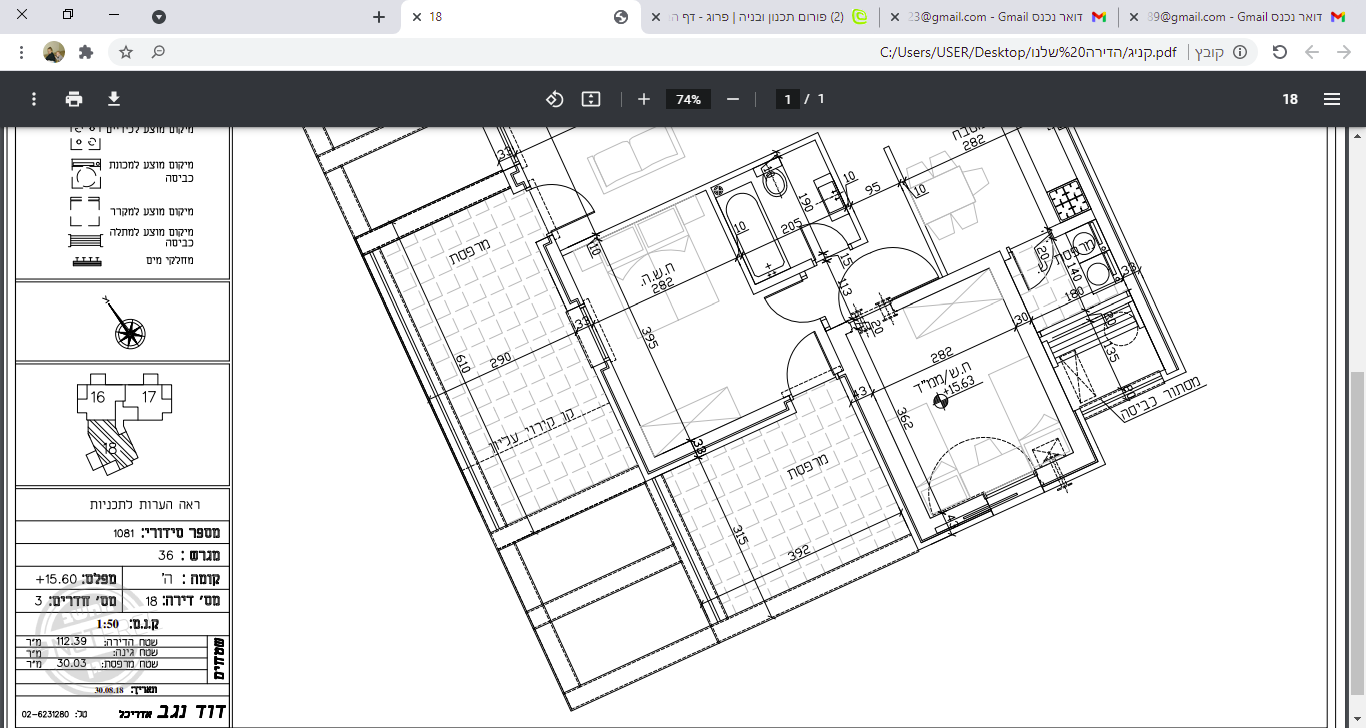Select the active tab titled 18
The width and height of the screenshot is (1366, 728).
520,17
